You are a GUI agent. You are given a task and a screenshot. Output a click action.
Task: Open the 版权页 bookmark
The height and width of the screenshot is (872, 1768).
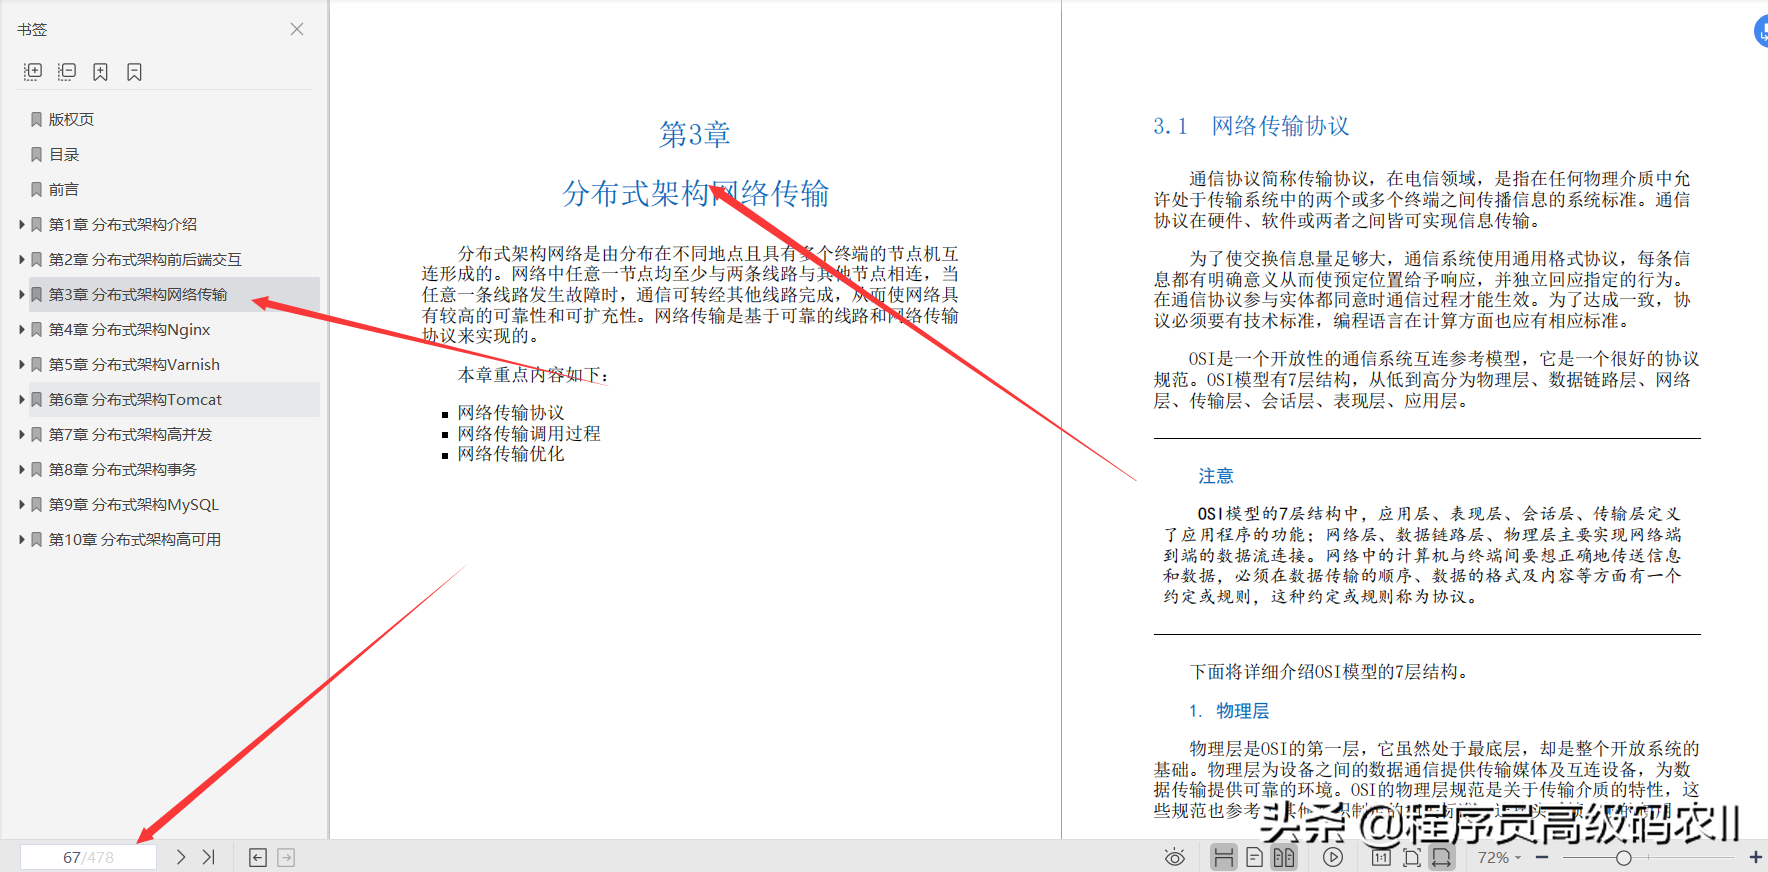pyautogui.click(x=71, y=119)
